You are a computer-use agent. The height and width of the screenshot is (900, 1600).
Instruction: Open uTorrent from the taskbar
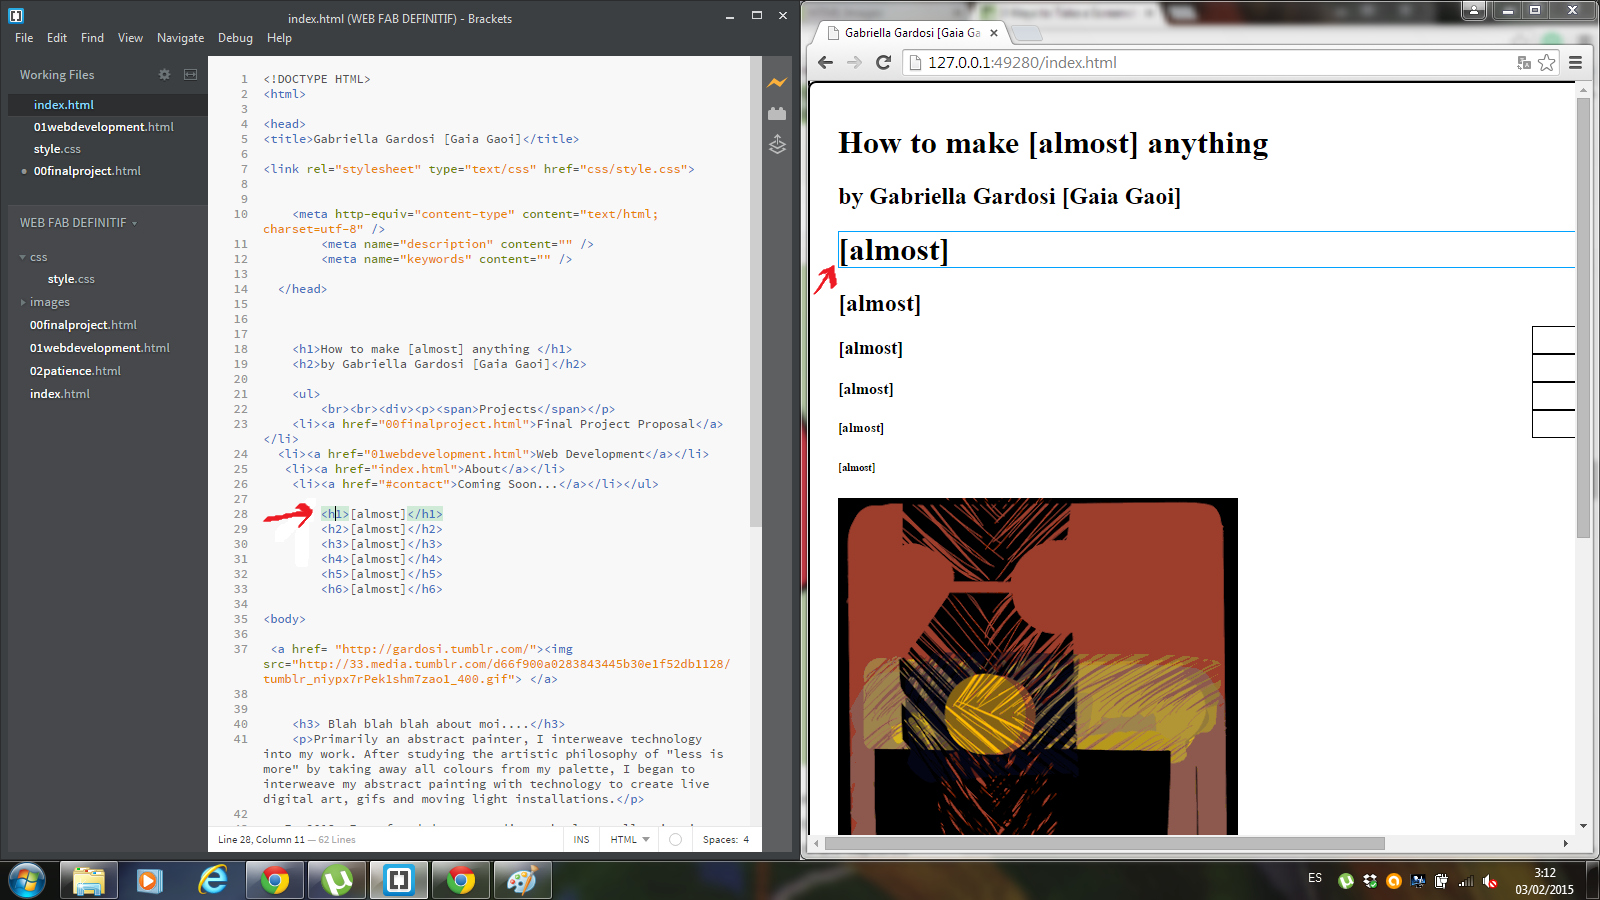point(337,881)
